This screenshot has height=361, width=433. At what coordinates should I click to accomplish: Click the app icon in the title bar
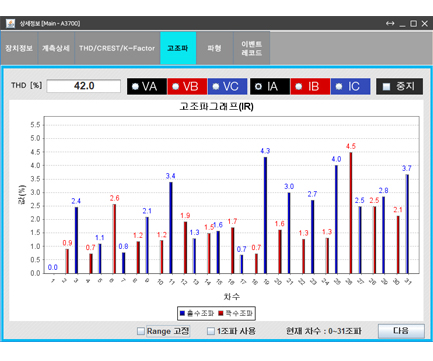click(x=11, y=24)
